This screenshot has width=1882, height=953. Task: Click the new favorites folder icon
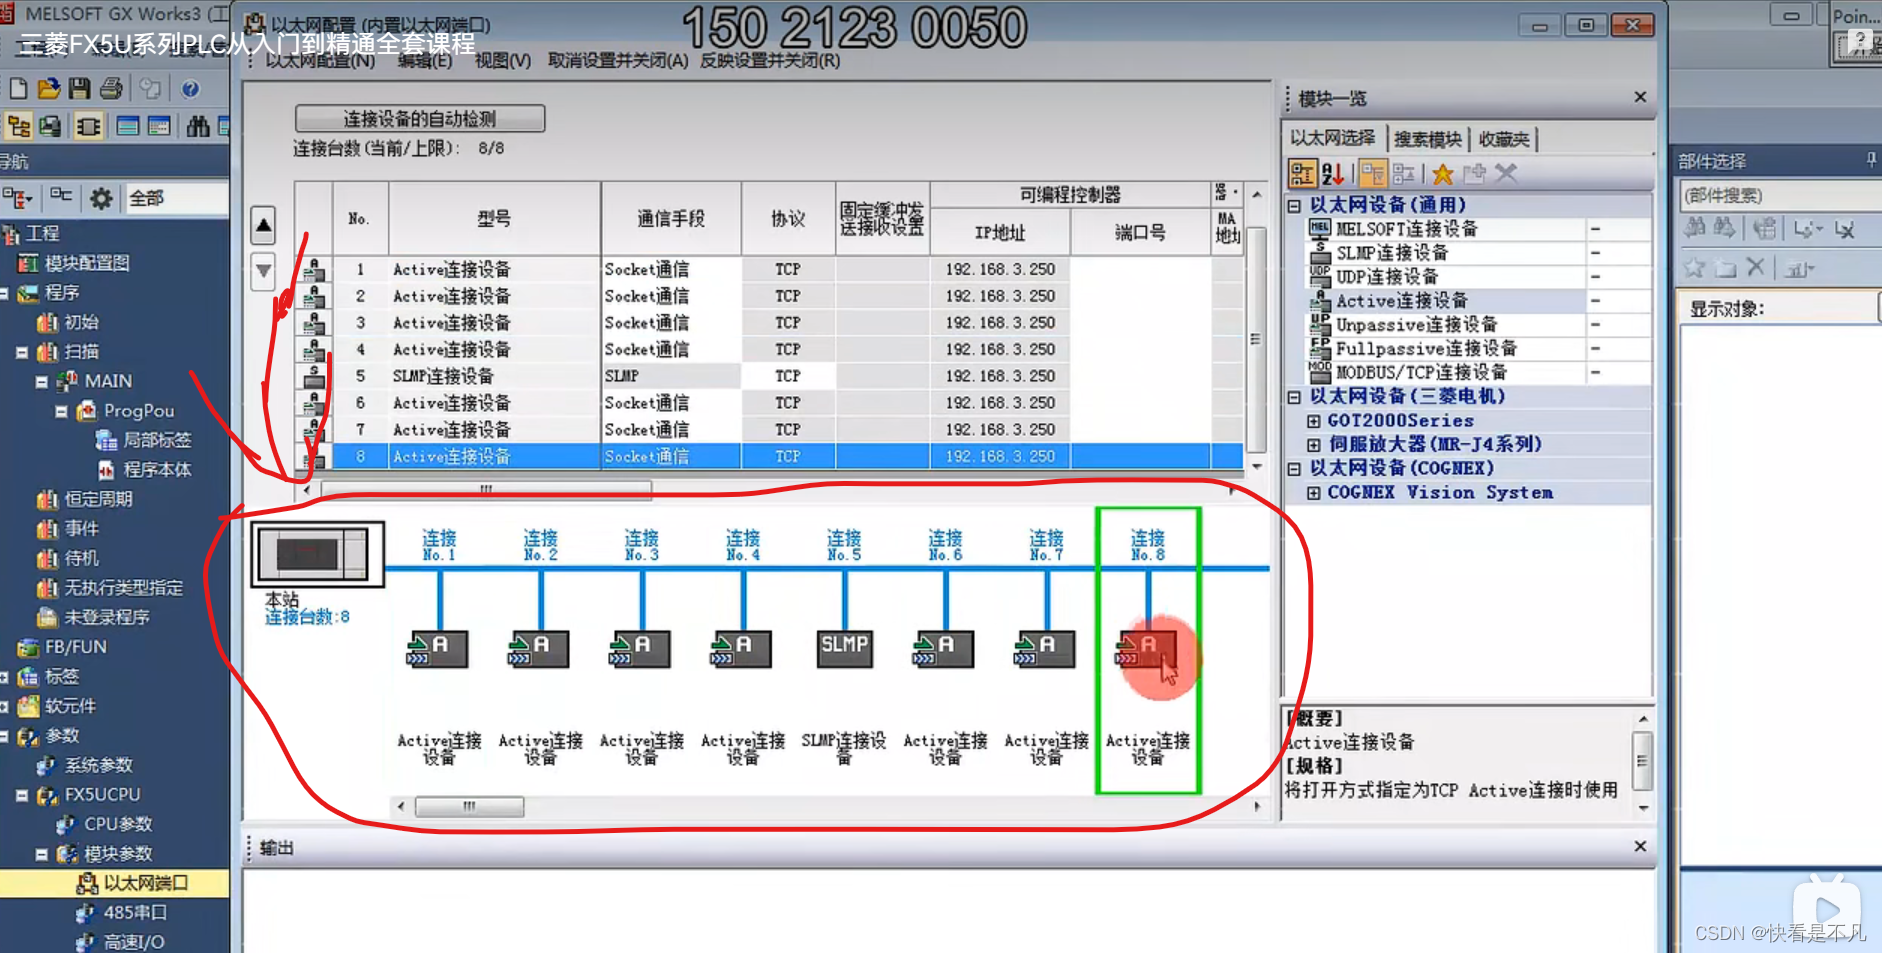[1474, 174]
